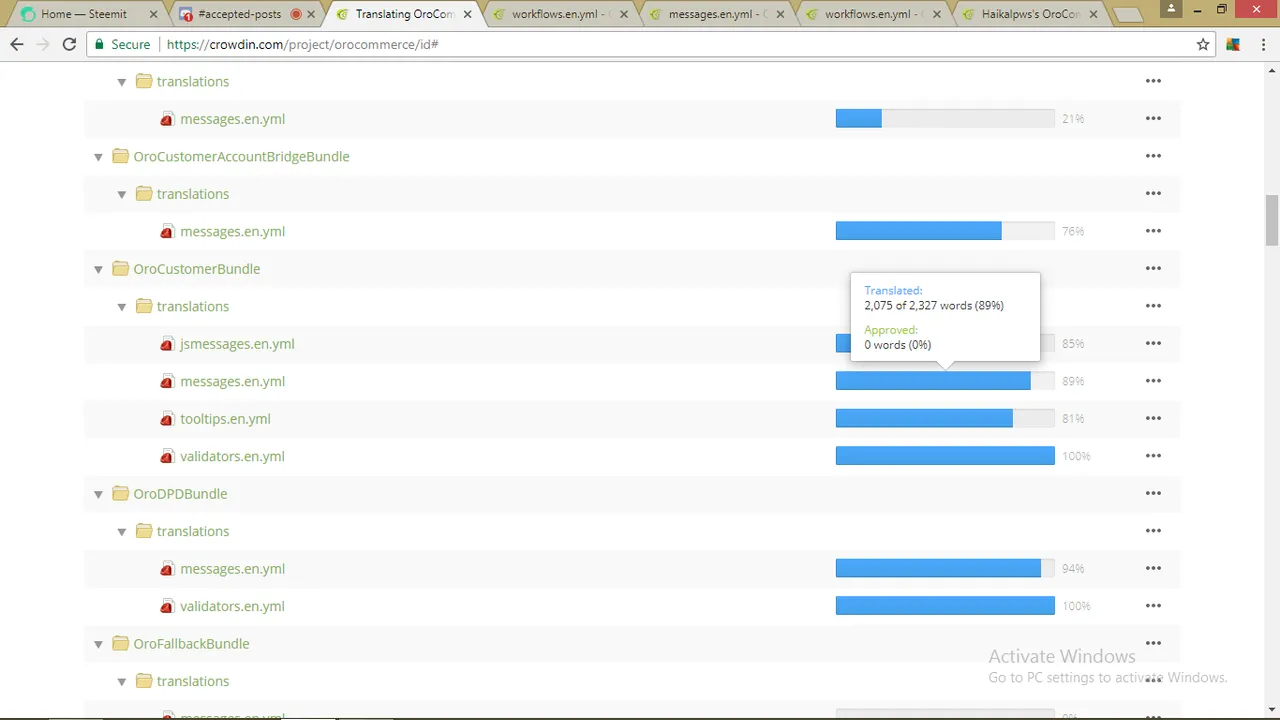
Task: Click the 21% progress bar of messages.en.yml
Action: point(945,118)
